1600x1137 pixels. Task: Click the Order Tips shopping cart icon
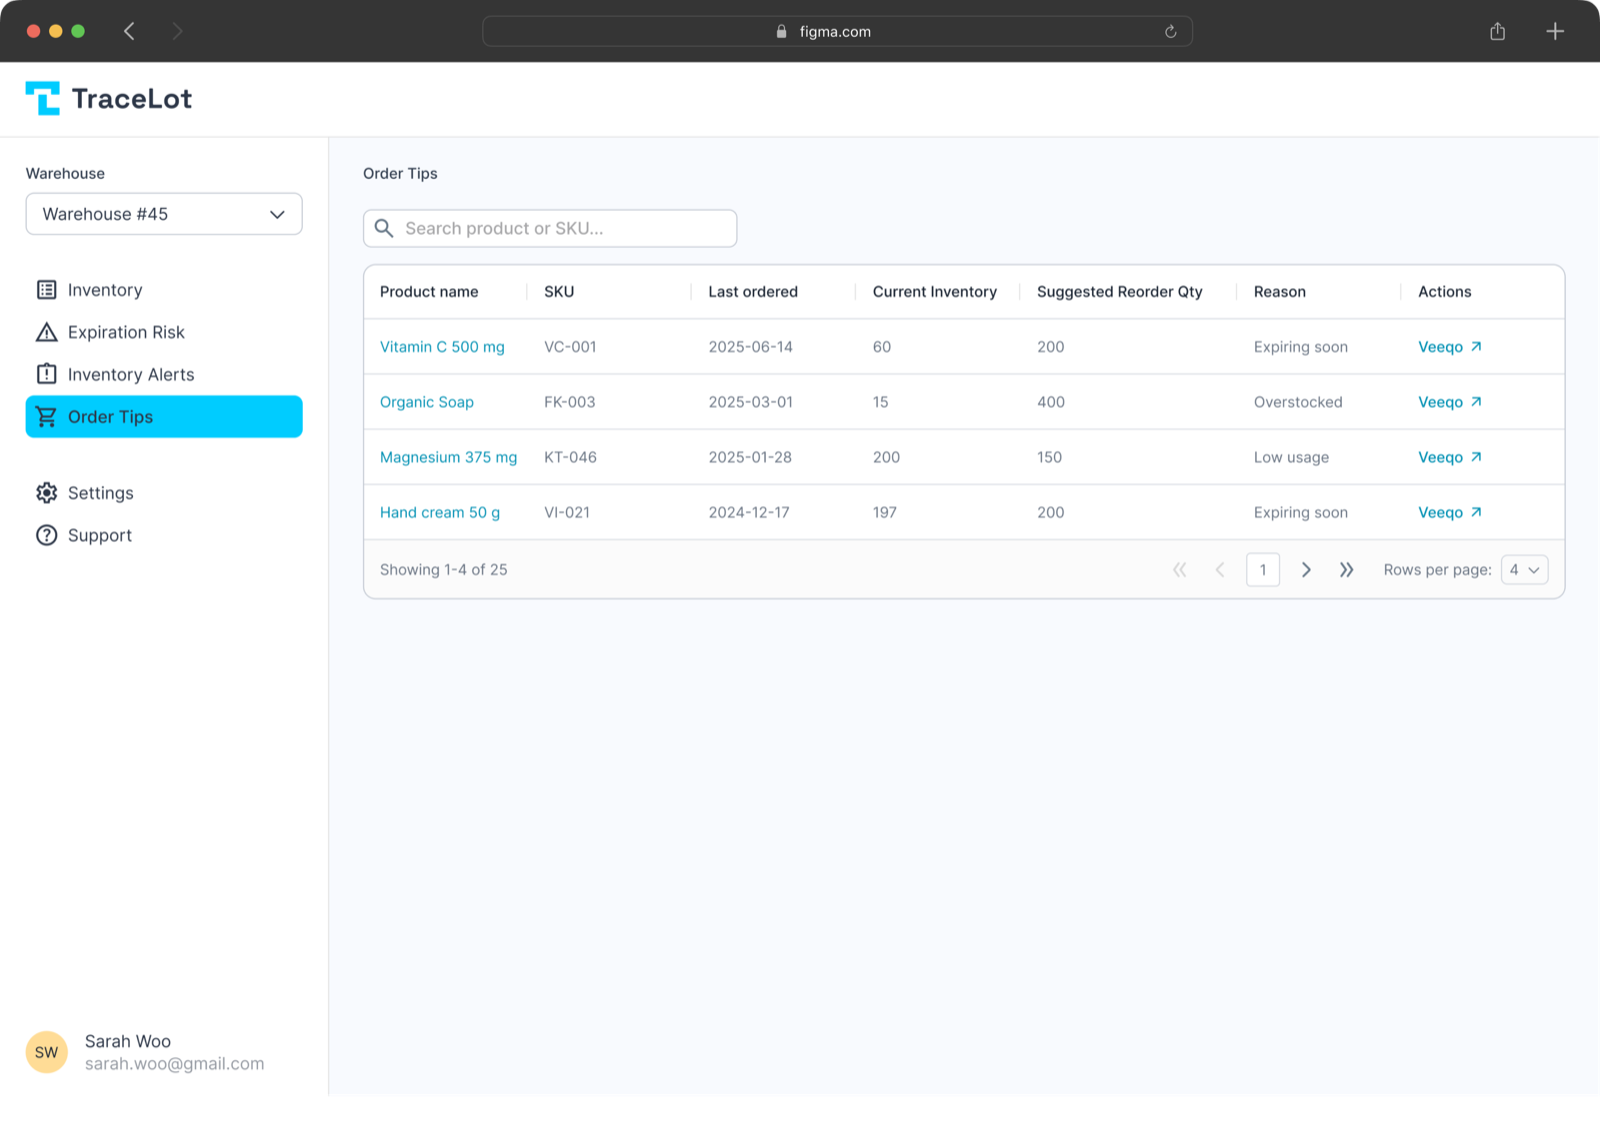(x=46, y=416)
